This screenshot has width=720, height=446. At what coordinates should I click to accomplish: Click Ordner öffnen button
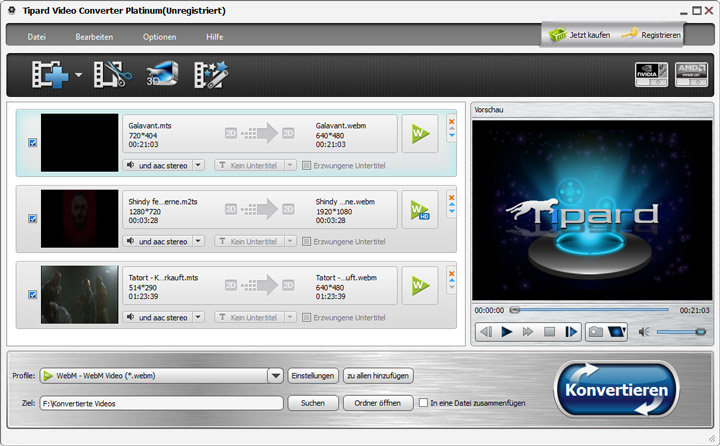[x=378, y=403]
